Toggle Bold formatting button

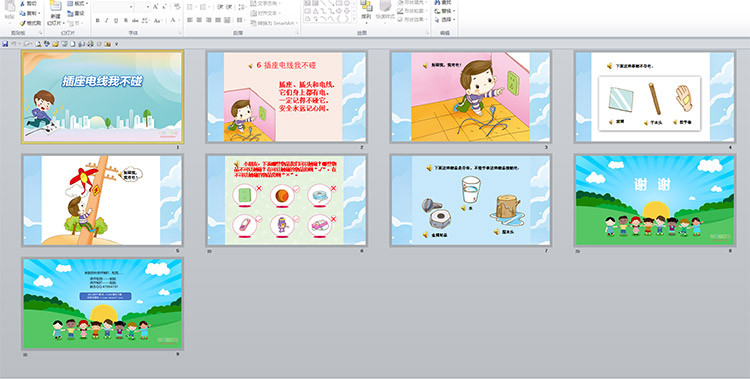click(98, 21)
